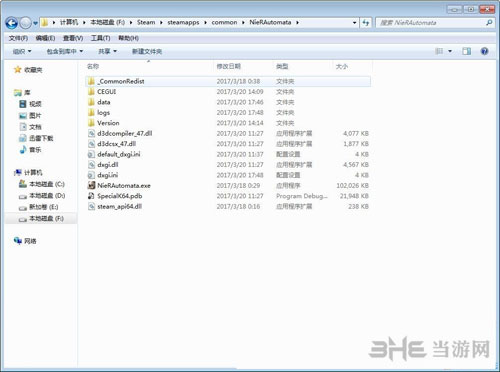
Task: Open 新加卷 (E:) in sidebar
Action: click(39, 207)
